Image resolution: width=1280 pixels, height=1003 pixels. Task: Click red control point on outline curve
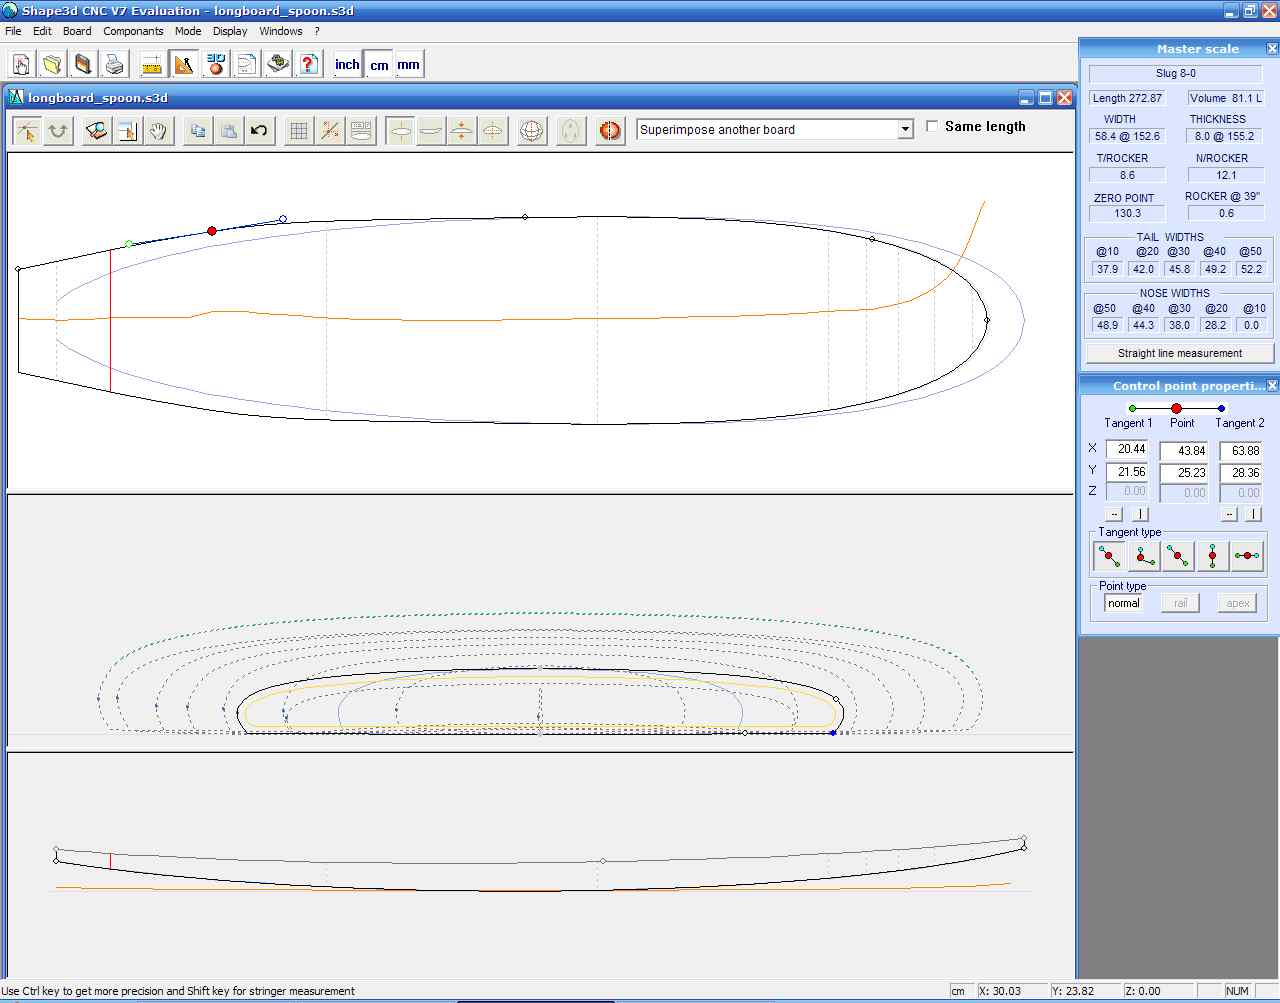[x=212, y=231]
